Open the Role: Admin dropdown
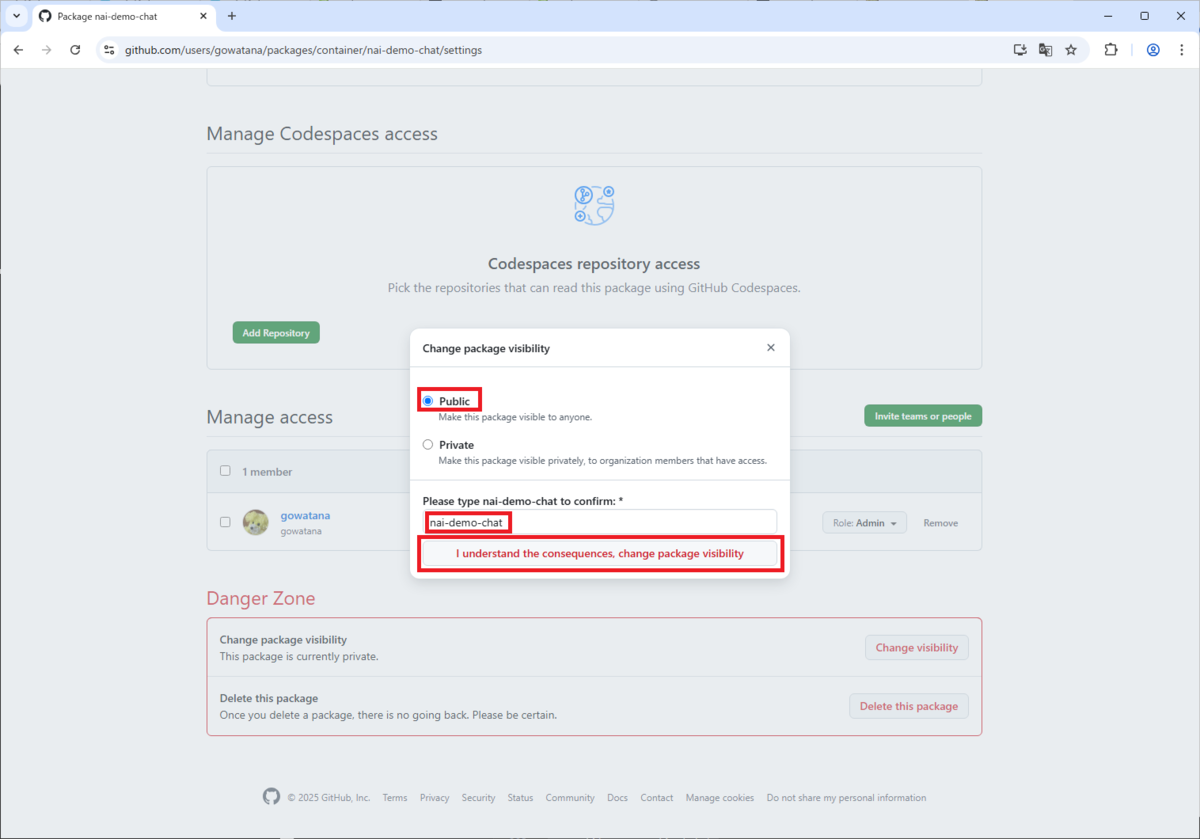Viewport: 1200px width, 839px height. (x=864, y=523)
